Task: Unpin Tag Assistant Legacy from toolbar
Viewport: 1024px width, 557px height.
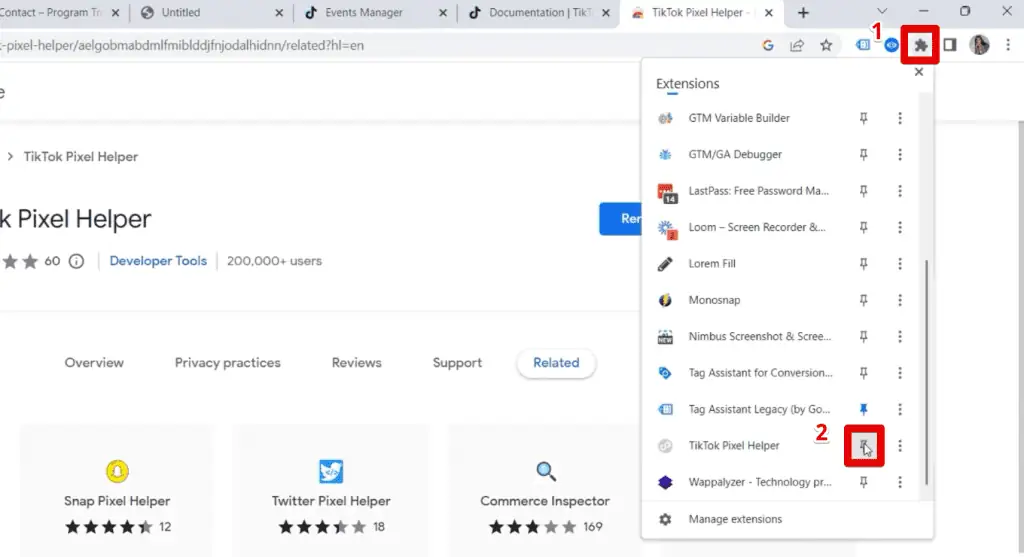Action: pos(863,409)
